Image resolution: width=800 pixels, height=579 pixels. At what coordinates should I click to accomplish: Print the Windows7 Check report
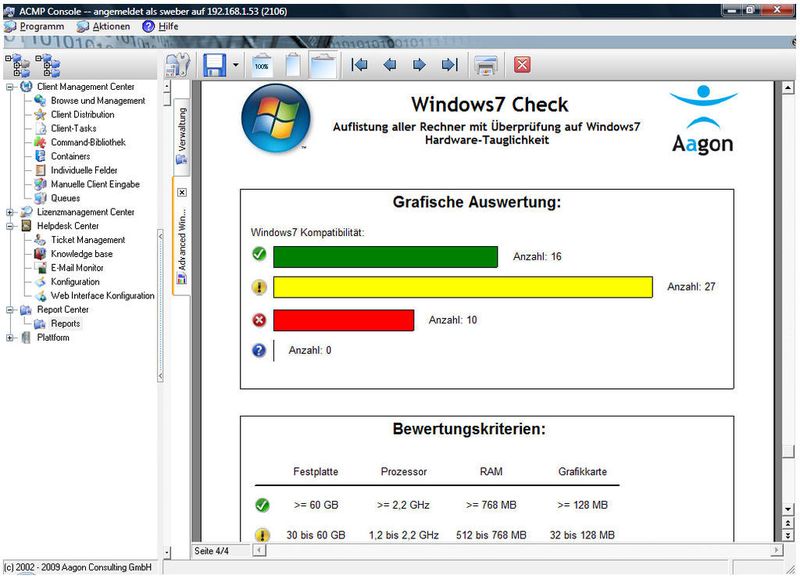[x=485, y=65]
